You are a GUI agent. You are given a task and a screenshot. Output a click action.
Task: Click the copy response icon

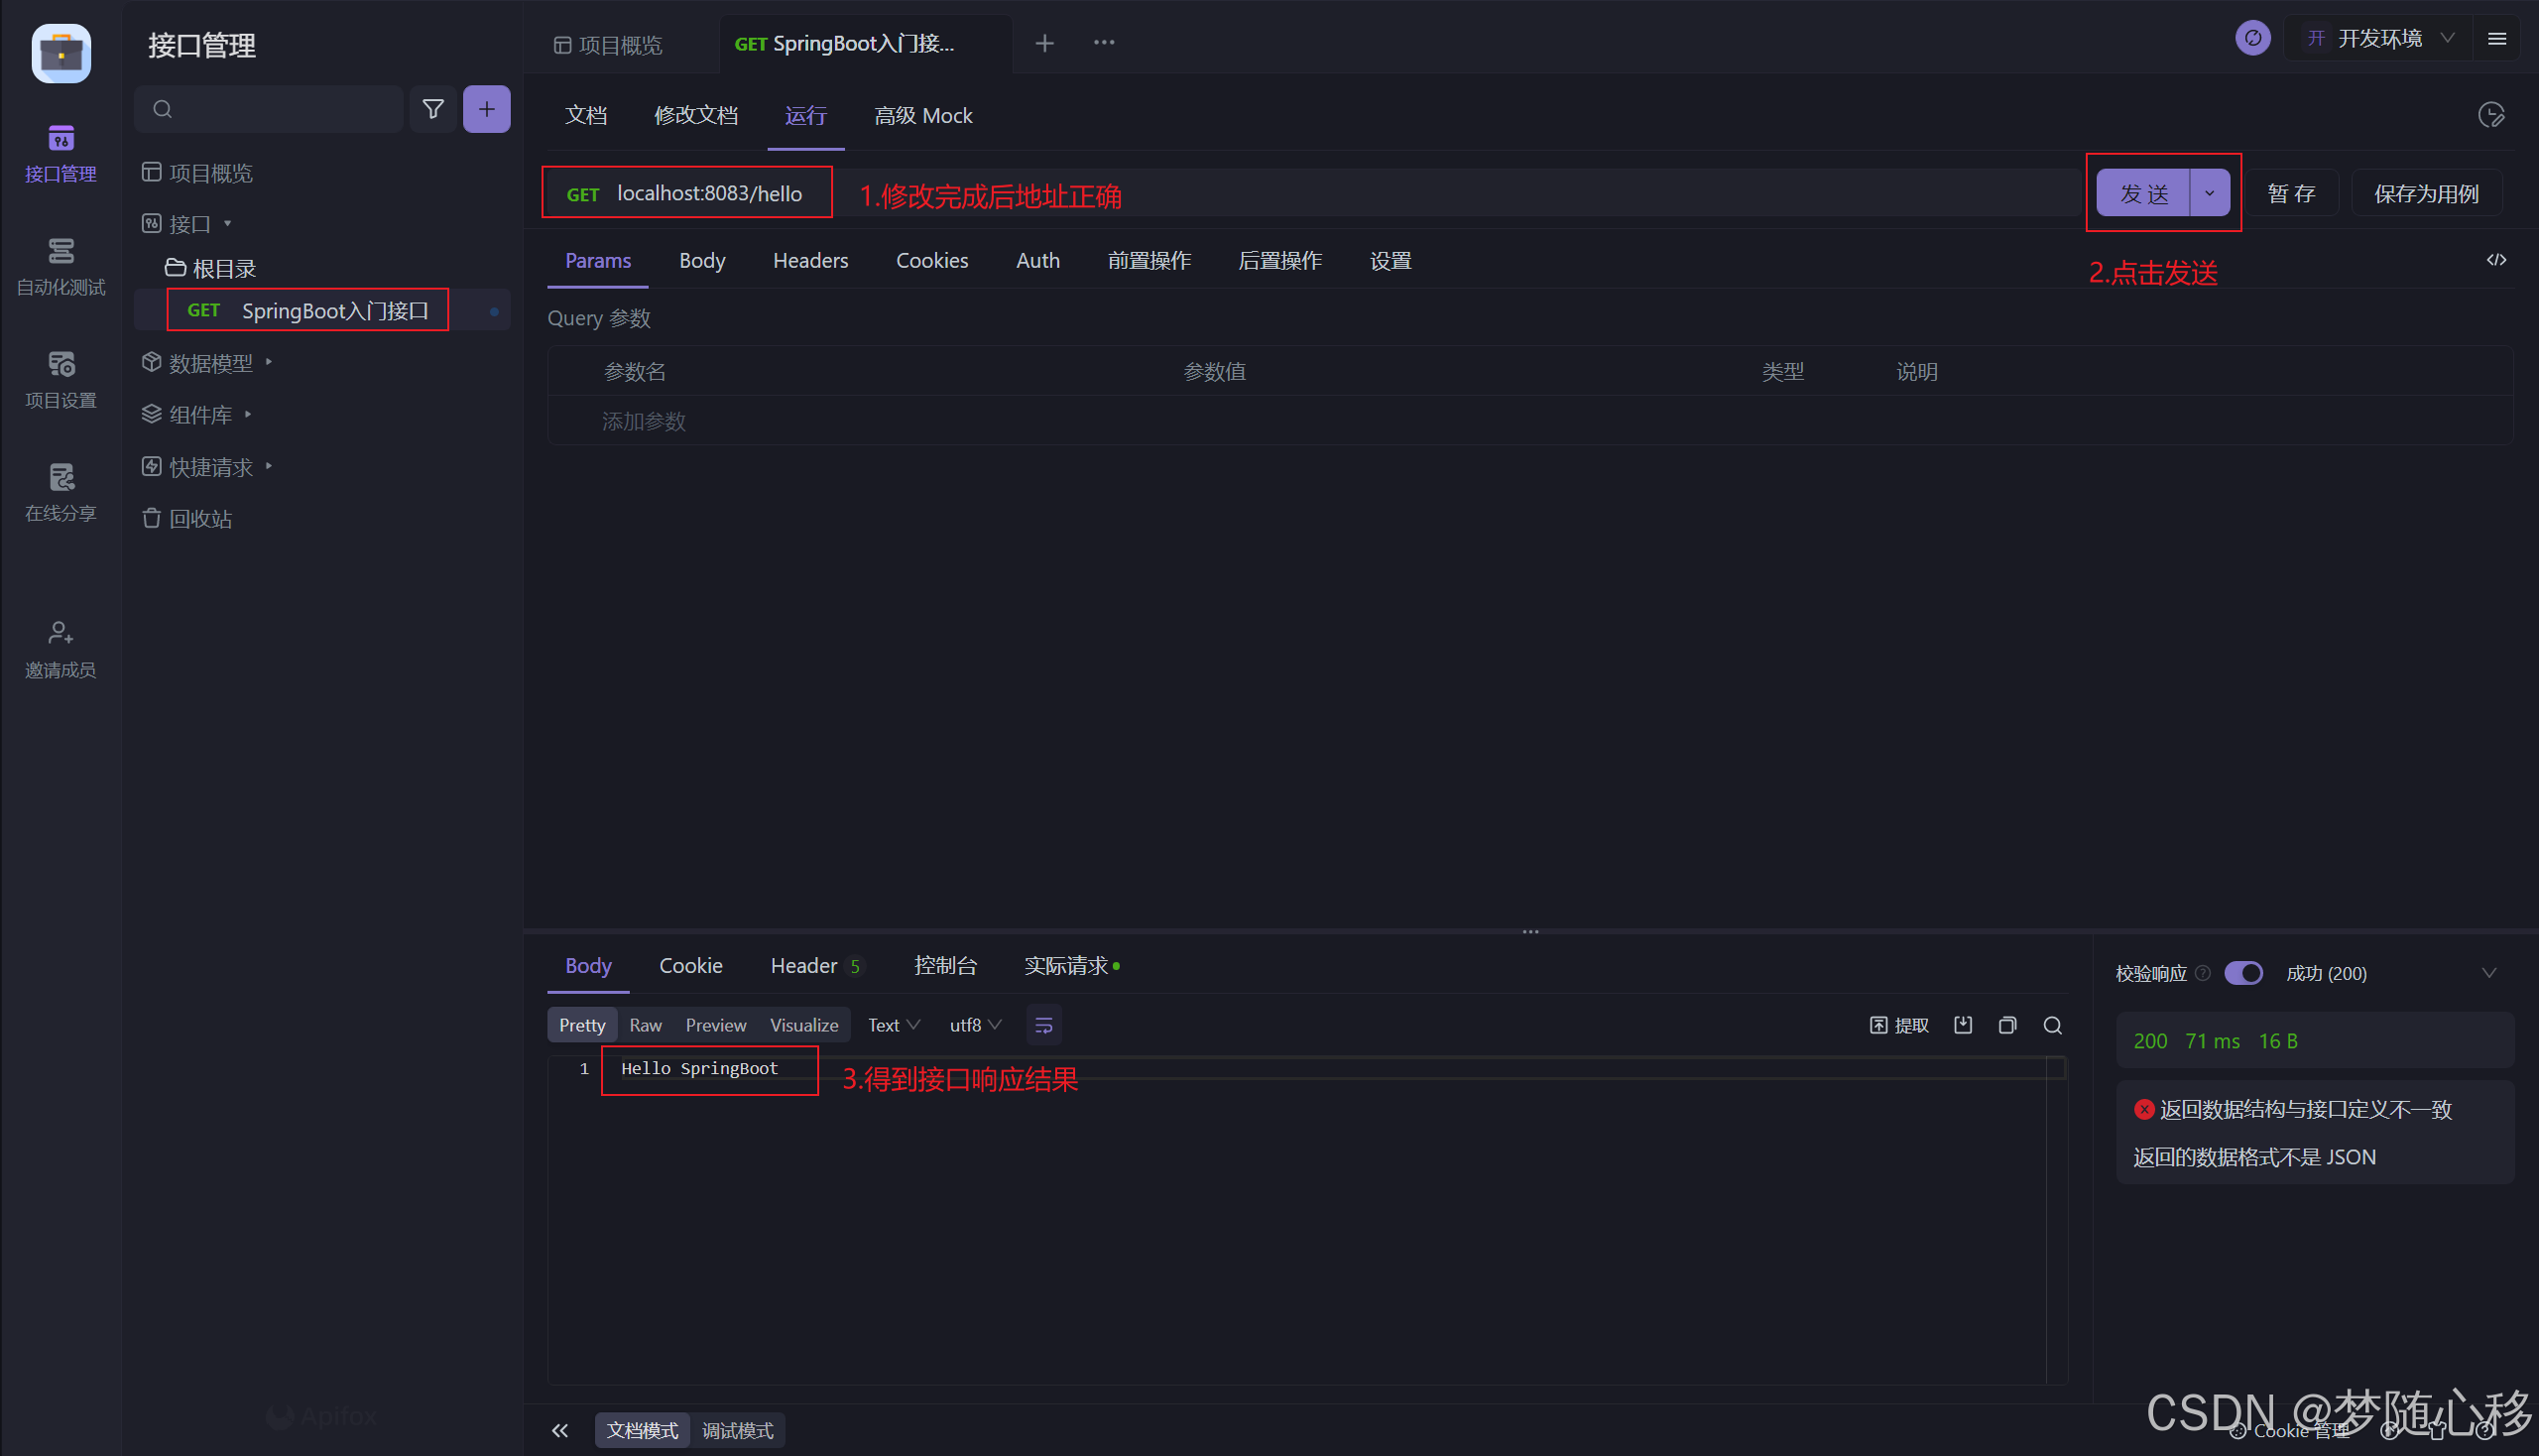(x=2006, y=1025)
